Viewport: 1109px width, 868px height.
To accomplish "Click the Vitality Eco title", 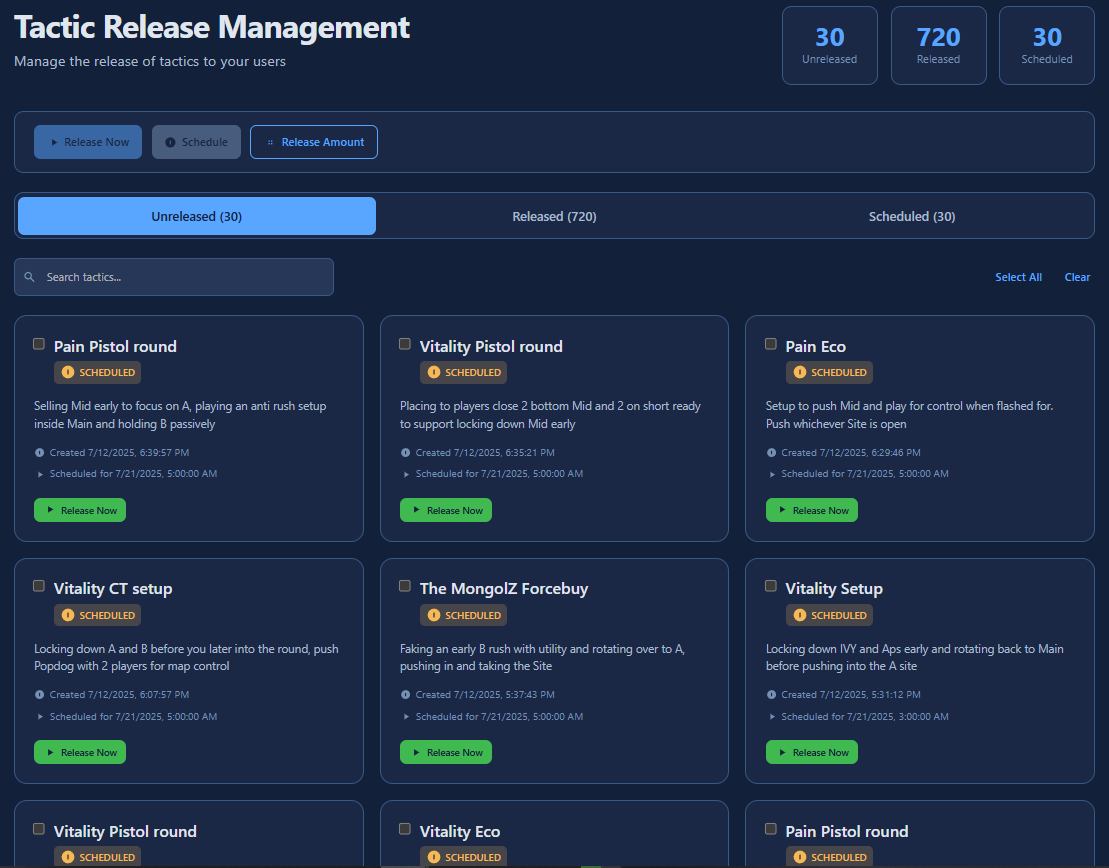I will [x=460, y=831].
